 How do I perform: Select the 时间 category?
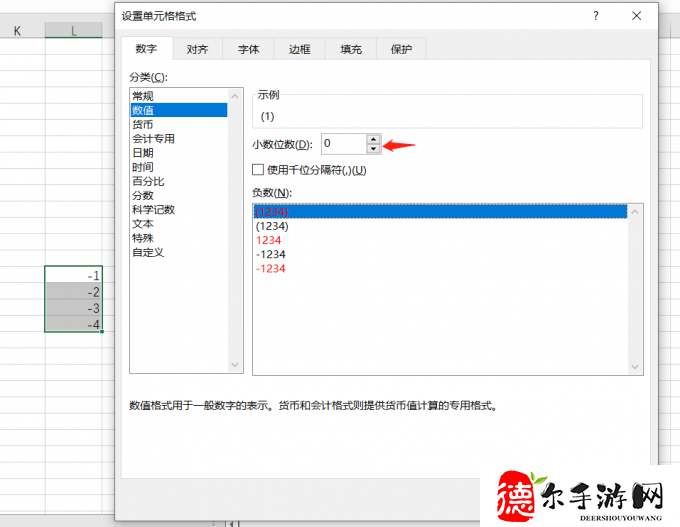[179, 167]
